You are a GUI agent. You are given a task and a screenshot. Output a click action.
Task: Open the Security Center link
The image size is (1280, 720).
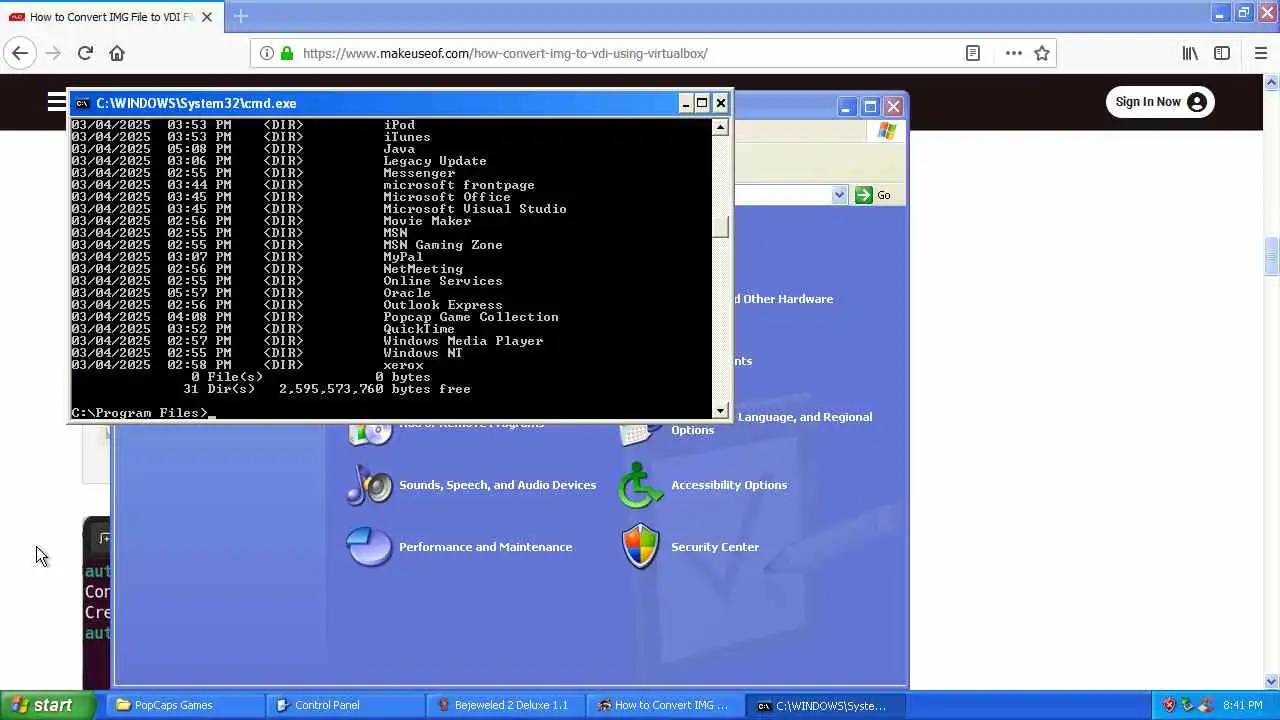[715, 547]
